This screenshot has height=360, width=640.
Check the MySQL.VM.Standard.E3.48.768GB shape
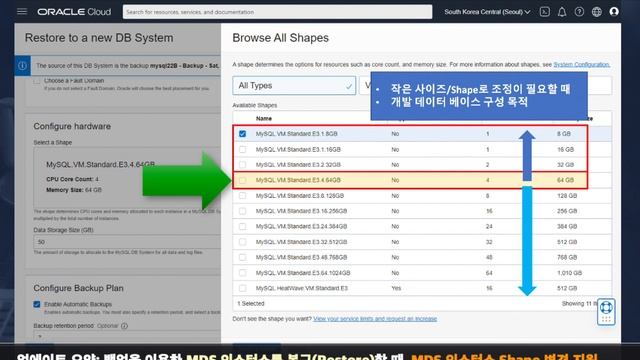(x=242, y=257)
